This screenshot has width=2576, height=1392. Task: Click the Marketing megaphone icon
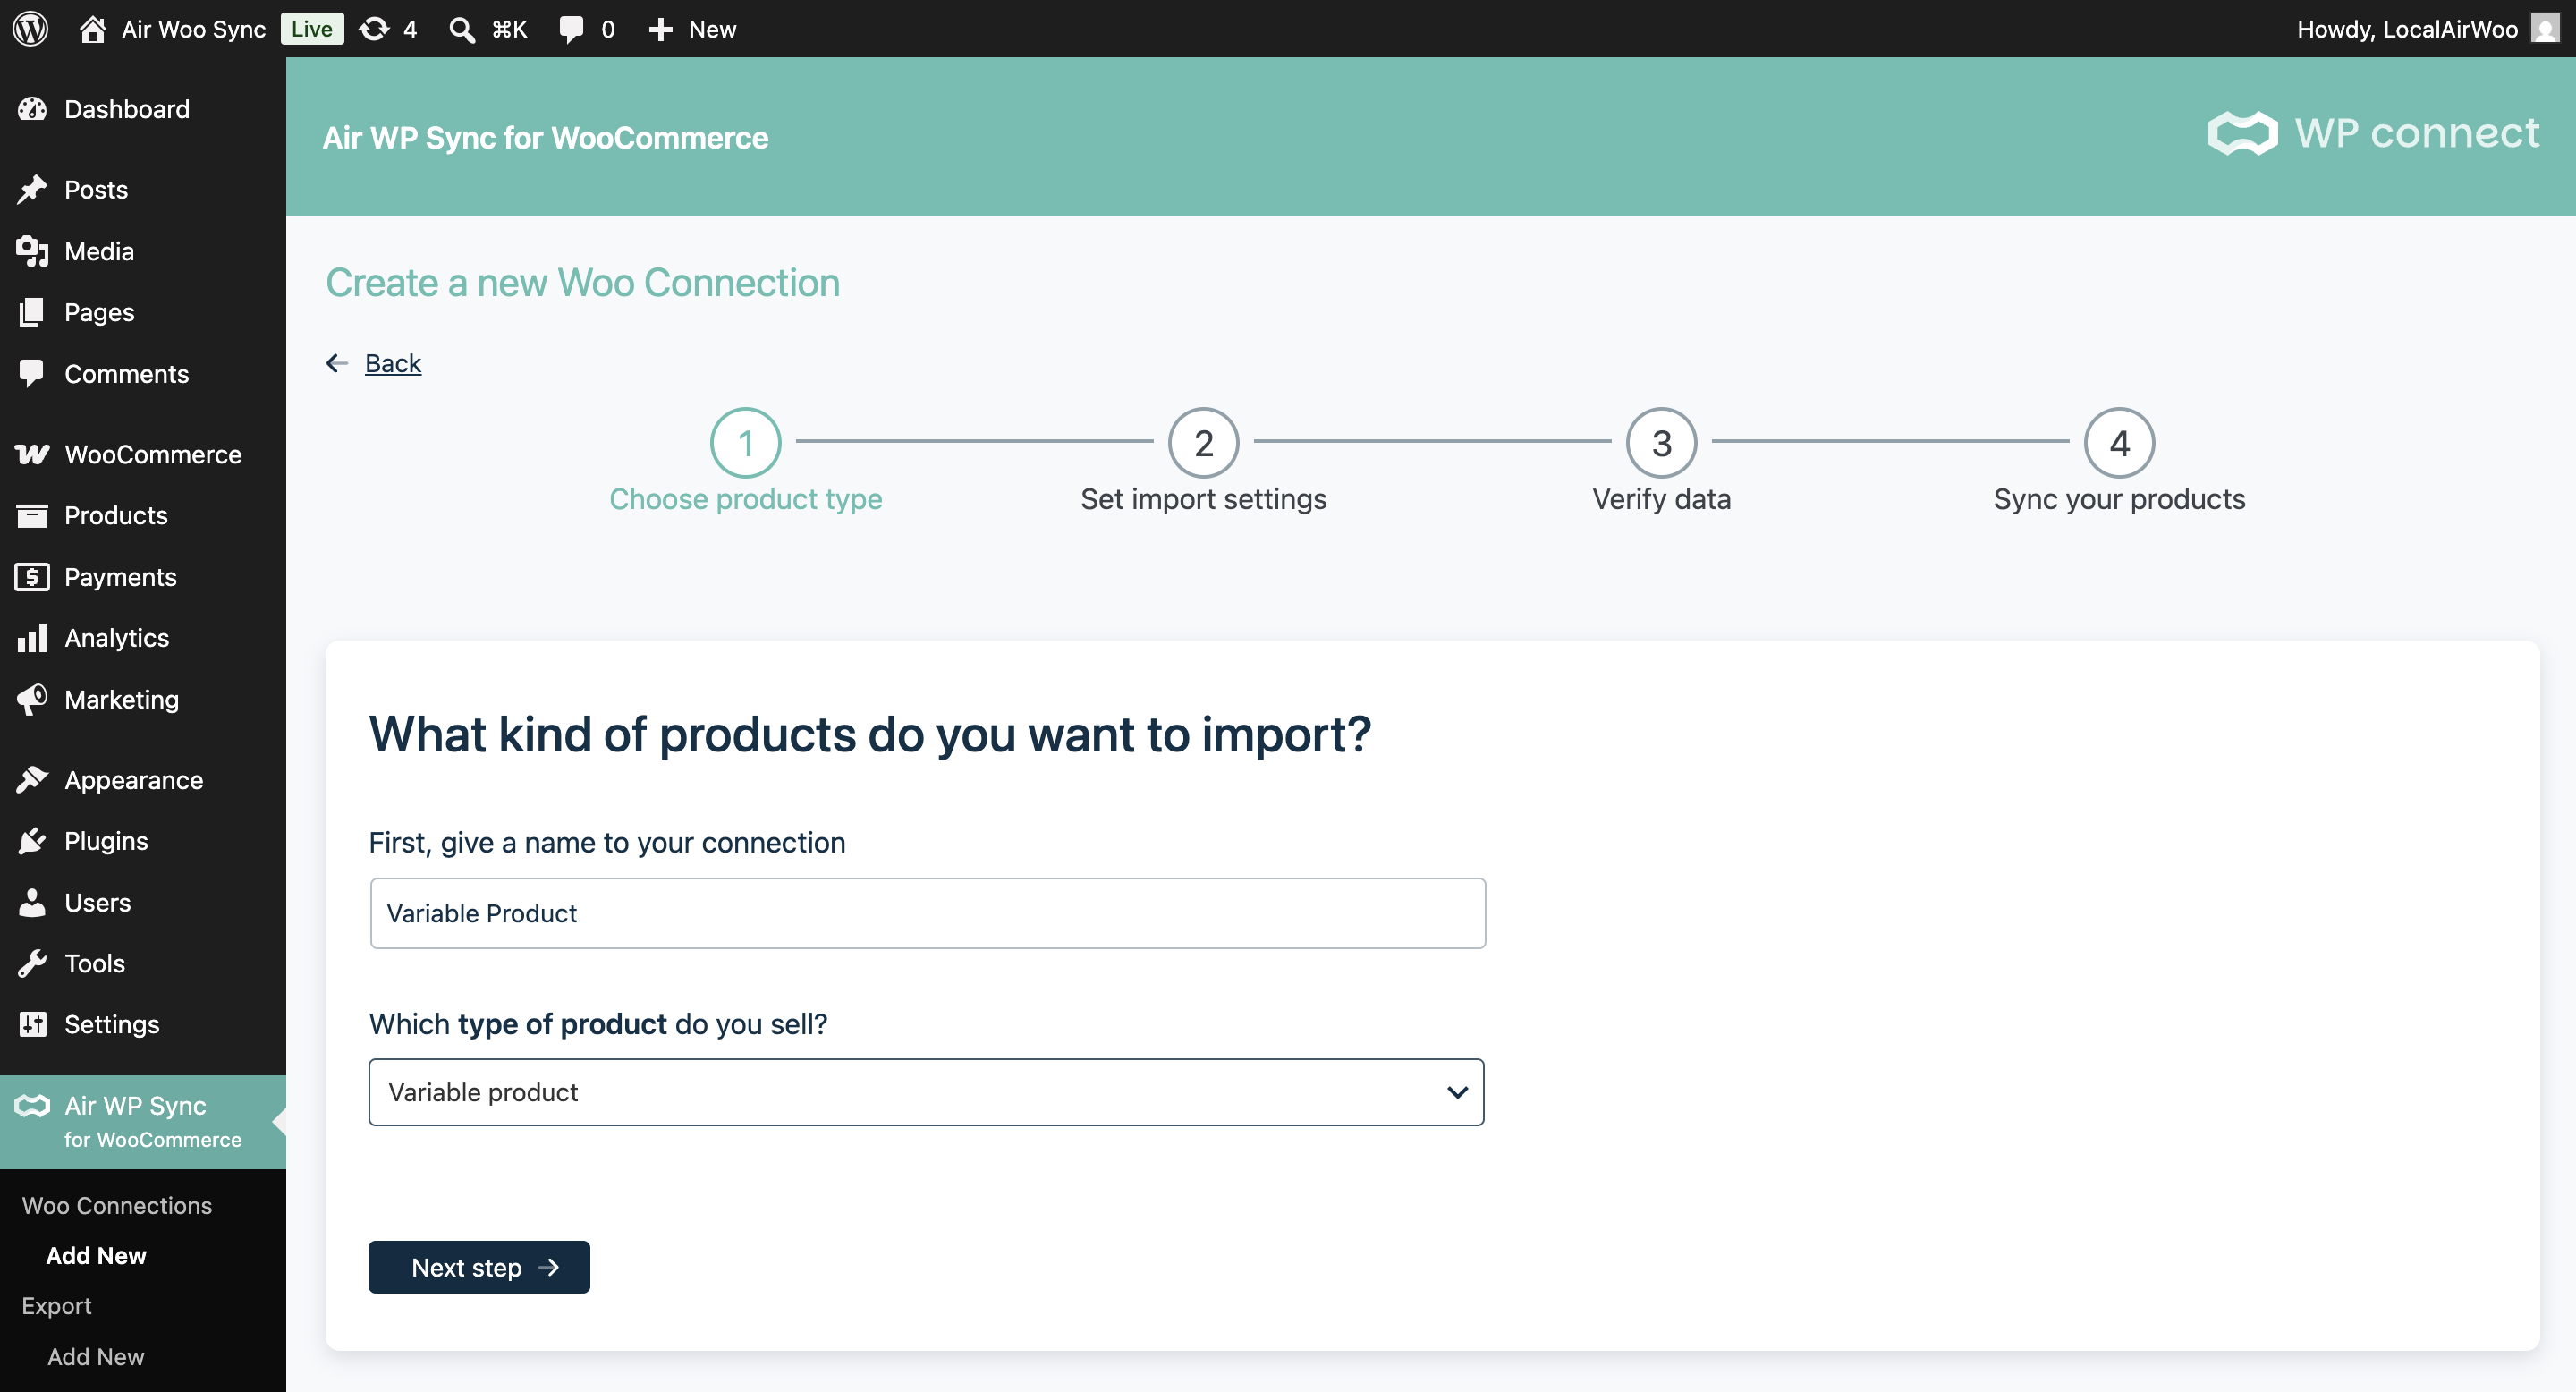tap(32, 699)
